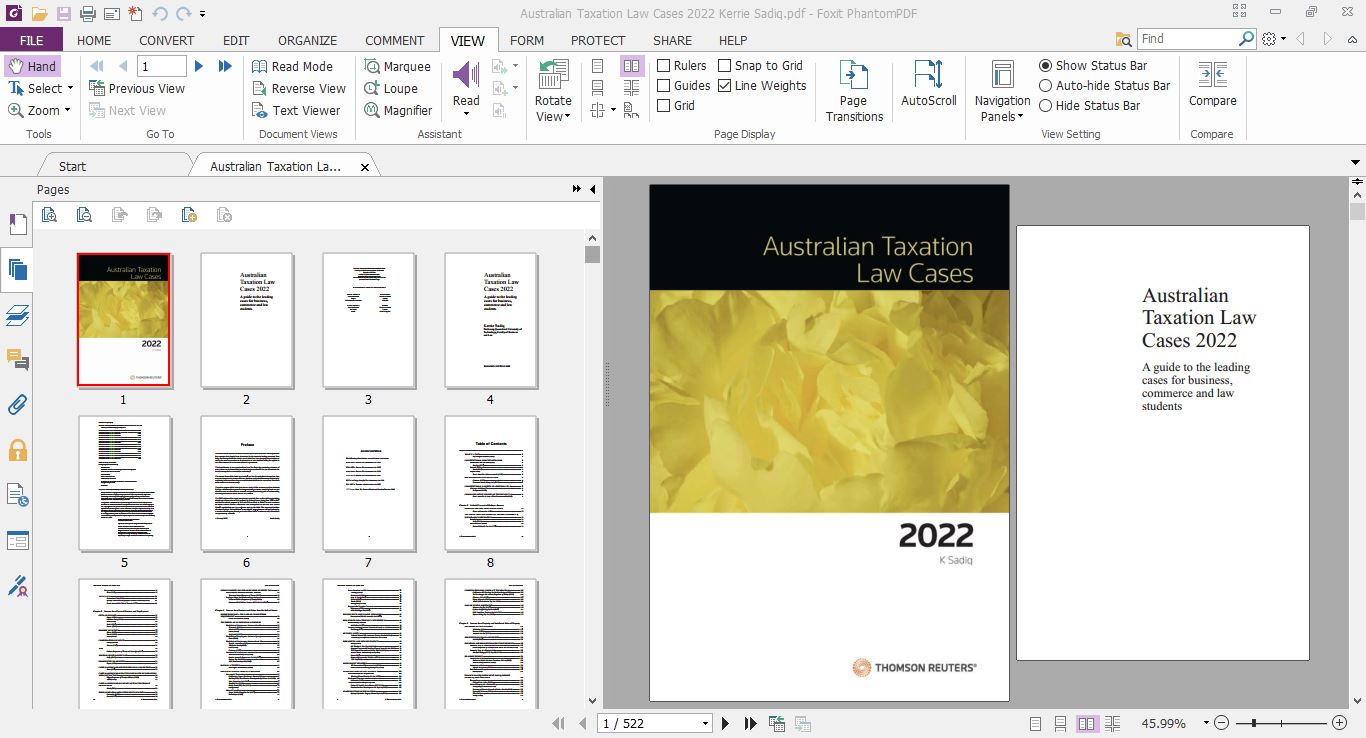Enlarge page thumbnails in Pages panel
This screenshot has width=1366, height=738.
click(49, 214)
